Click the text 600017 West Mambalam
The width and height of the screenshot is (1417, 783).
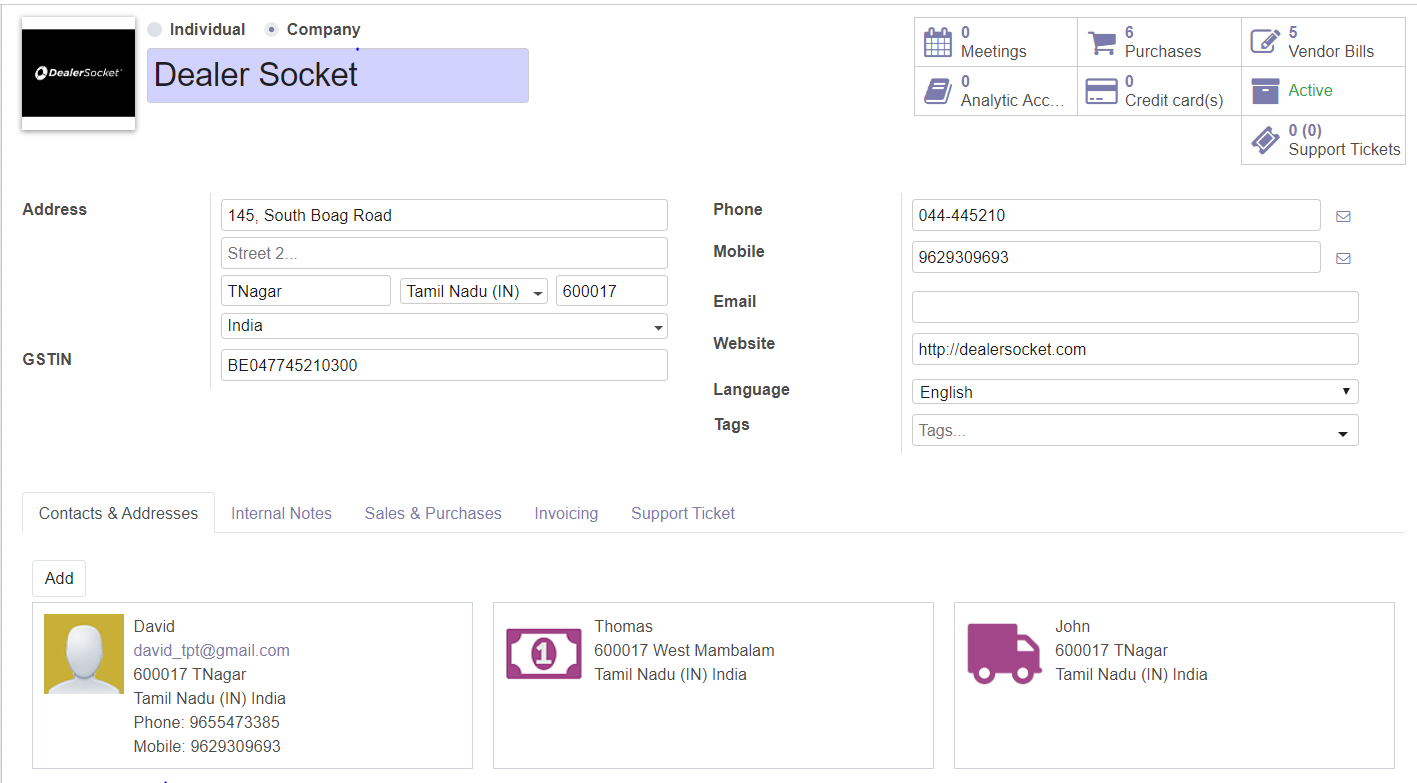tap(685, 650)
